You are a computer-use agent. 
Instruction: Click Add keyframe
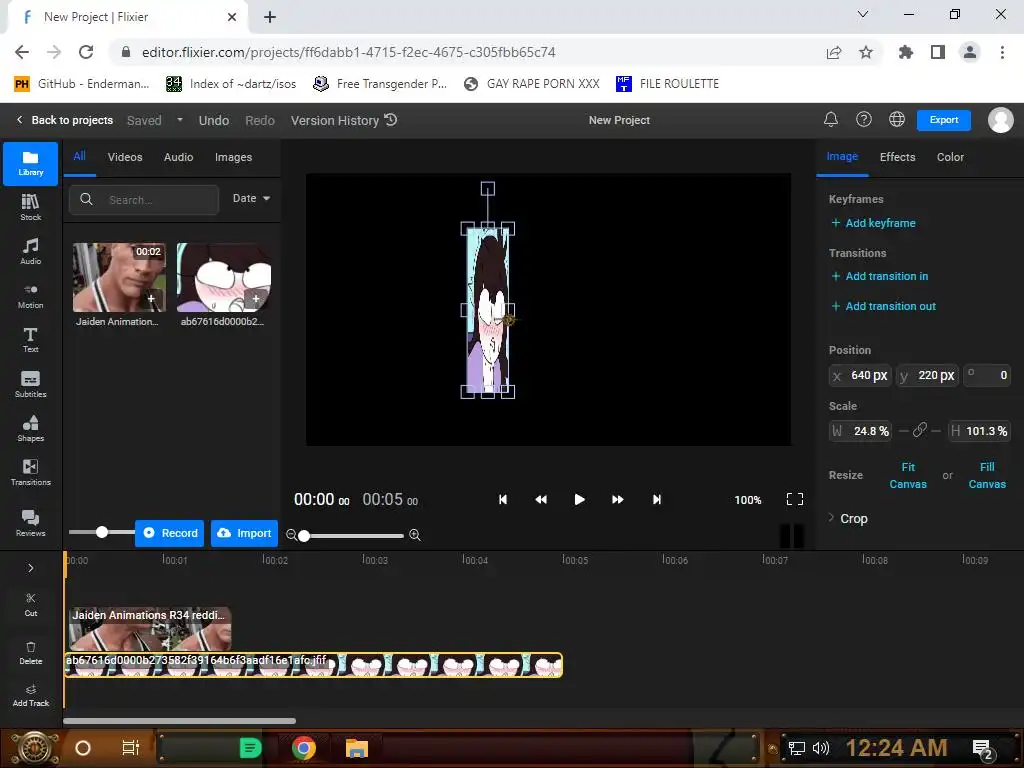click(x=873, y=223)
